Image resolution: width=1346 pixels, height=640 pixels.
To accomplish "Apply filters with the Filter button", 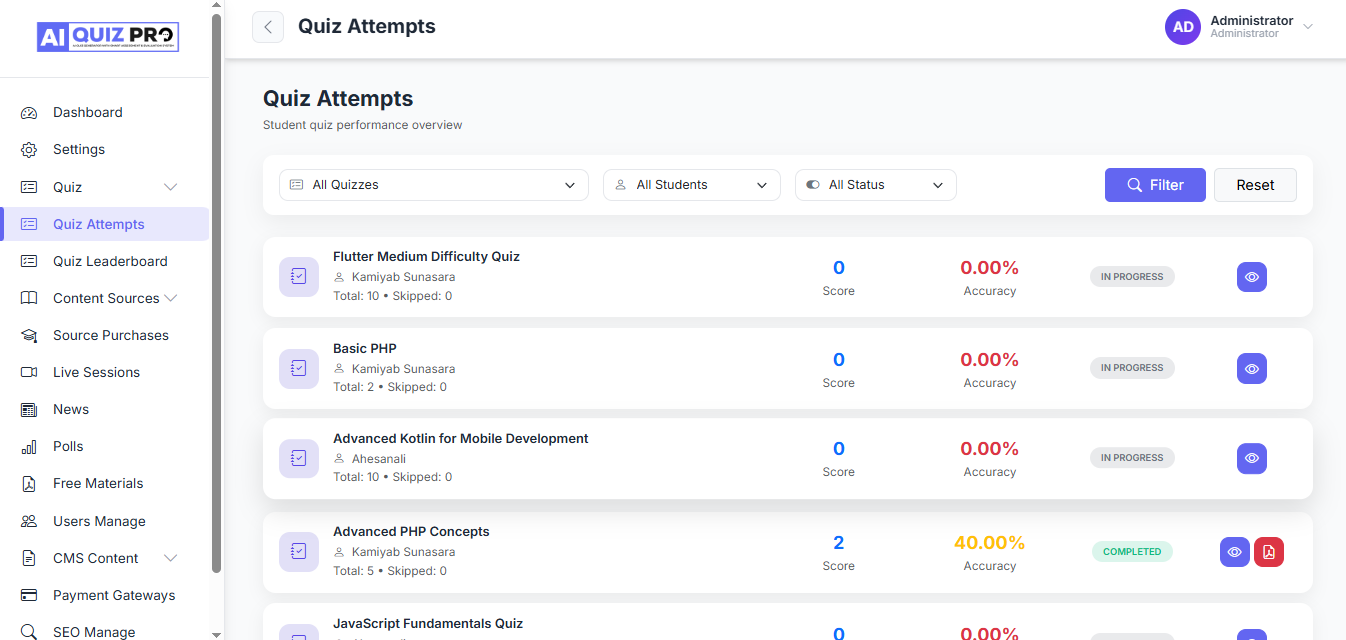I will tap(1155, 185).
